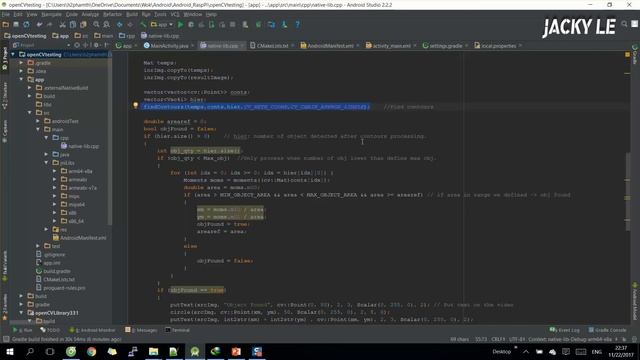Viewport: 640px width, 360px height.
Task: Expand the arm64-v8a folder
Action: pyautogui.click(x=55, y=171)
